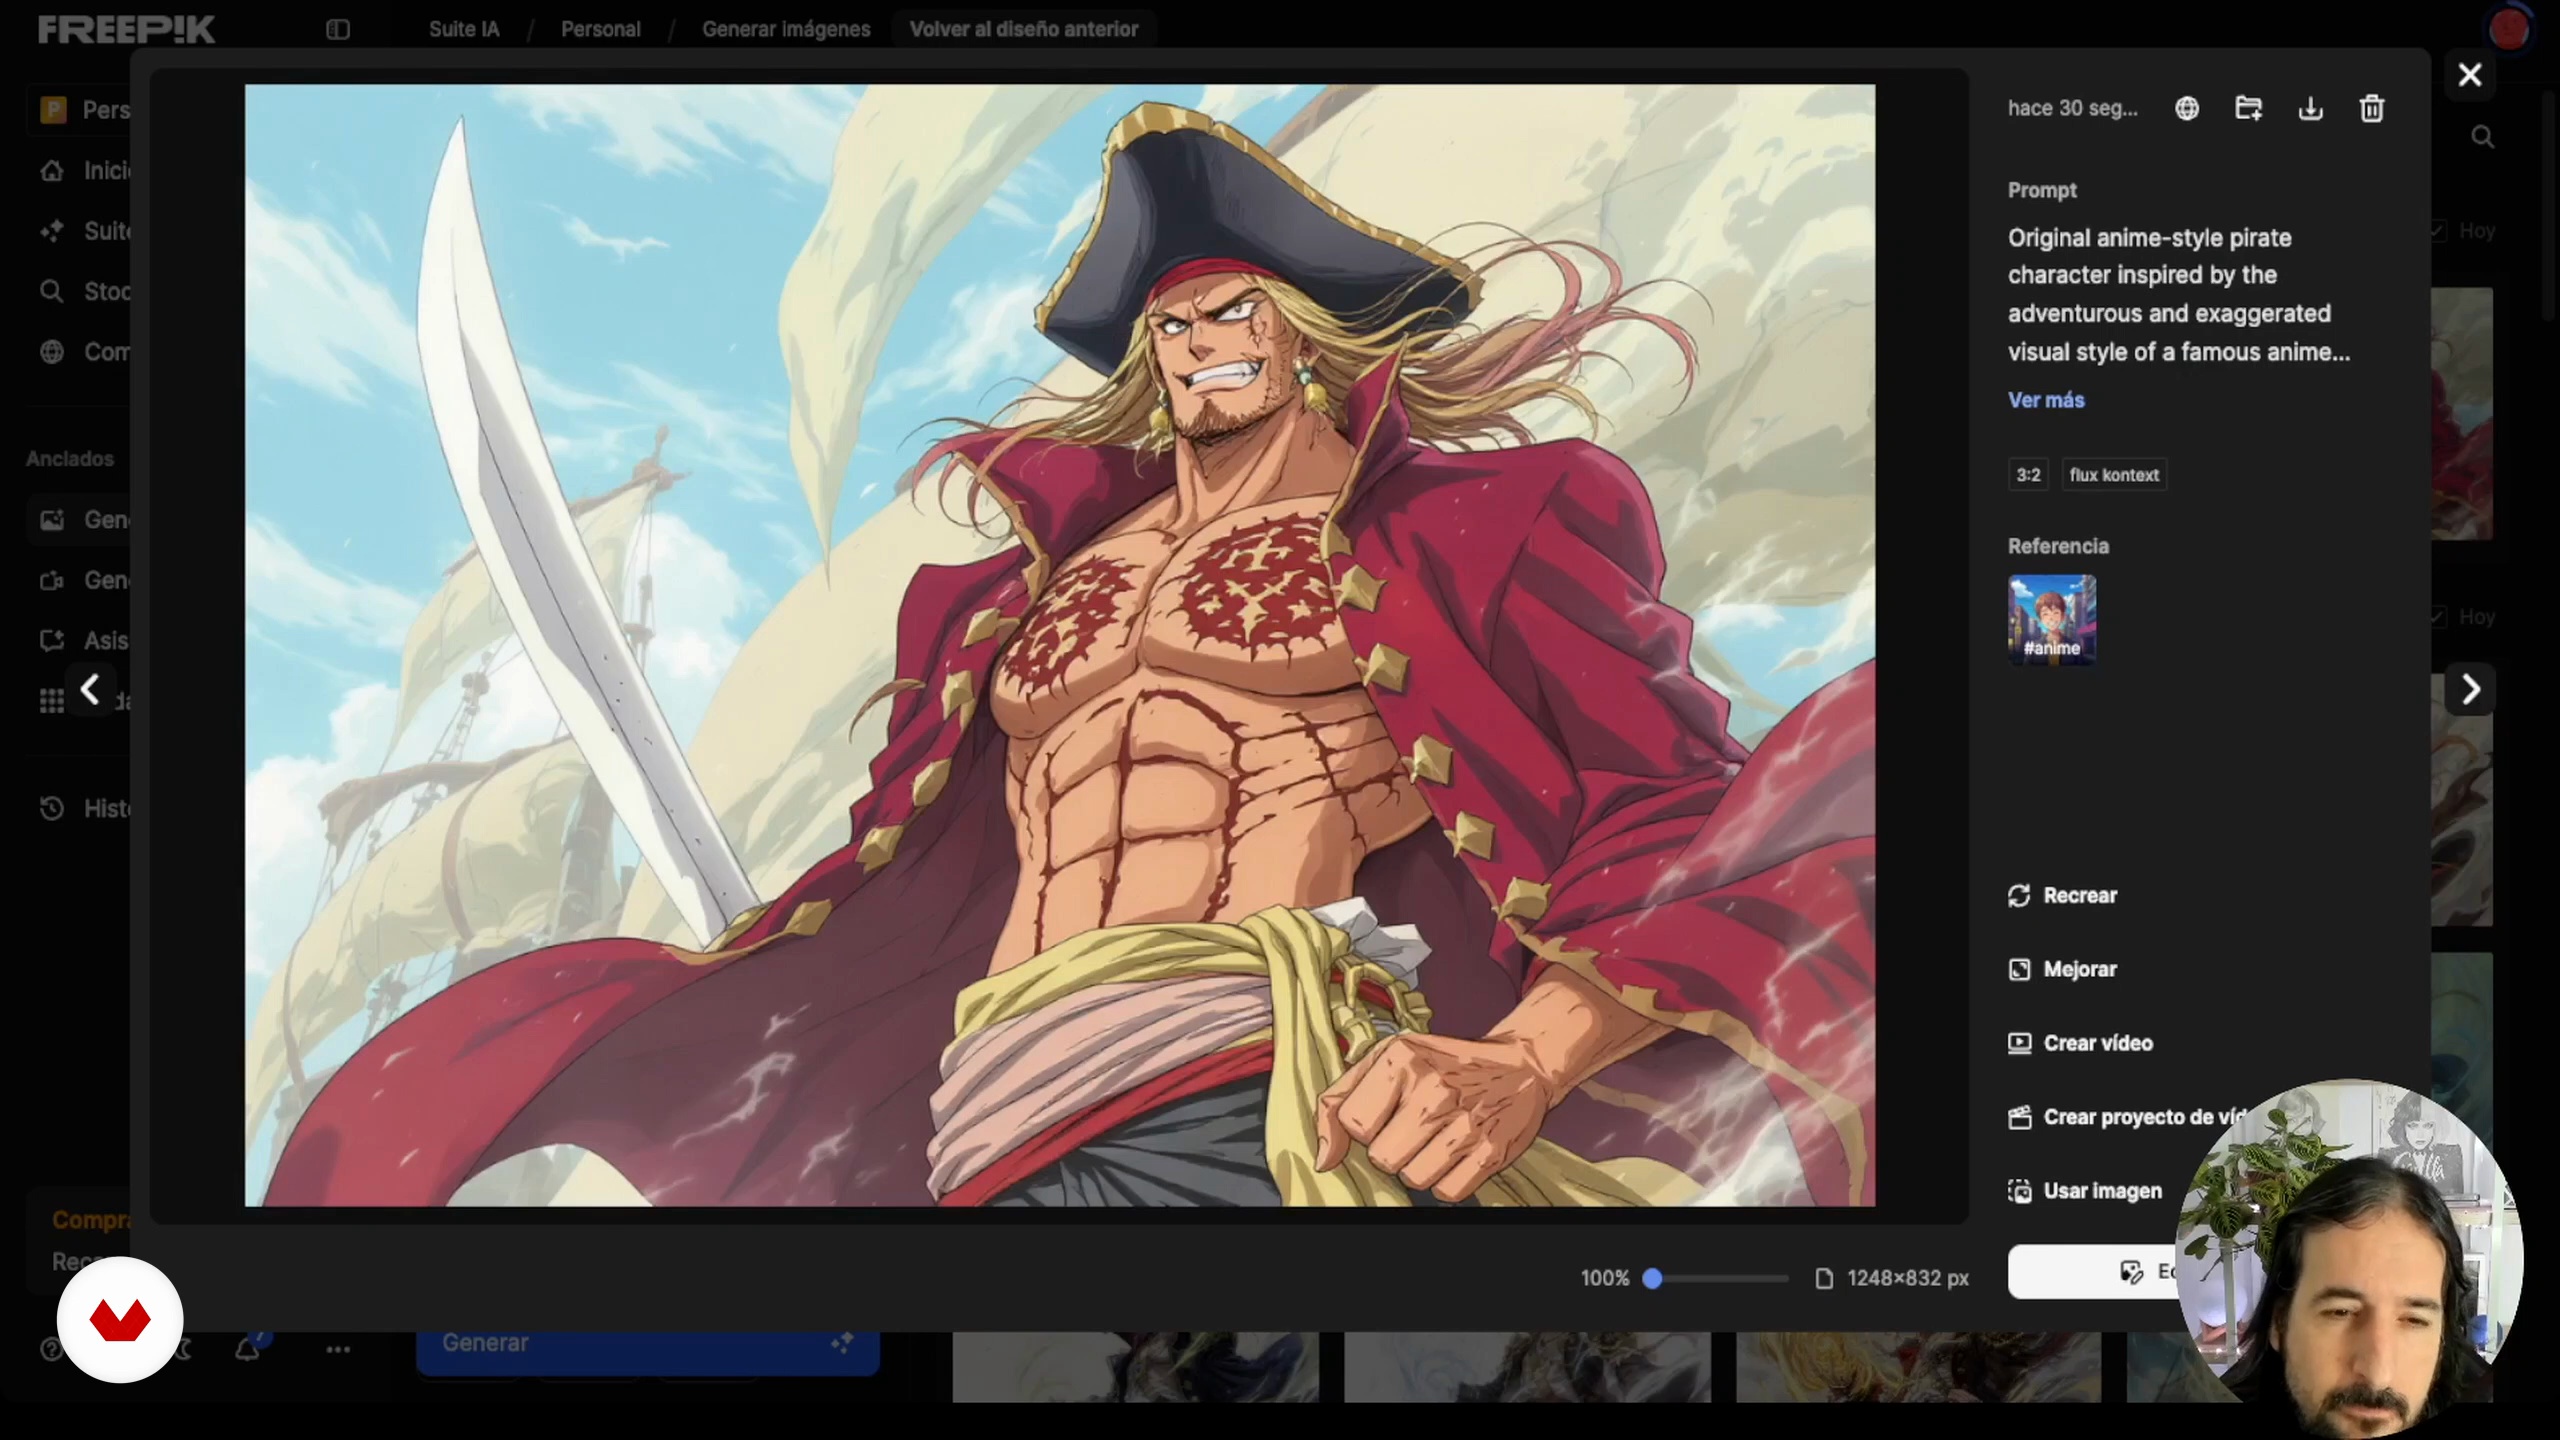Screen dimensions: 2560x1440
Task: Click Volver al diseño anterior
Action: click(1024, 29)
